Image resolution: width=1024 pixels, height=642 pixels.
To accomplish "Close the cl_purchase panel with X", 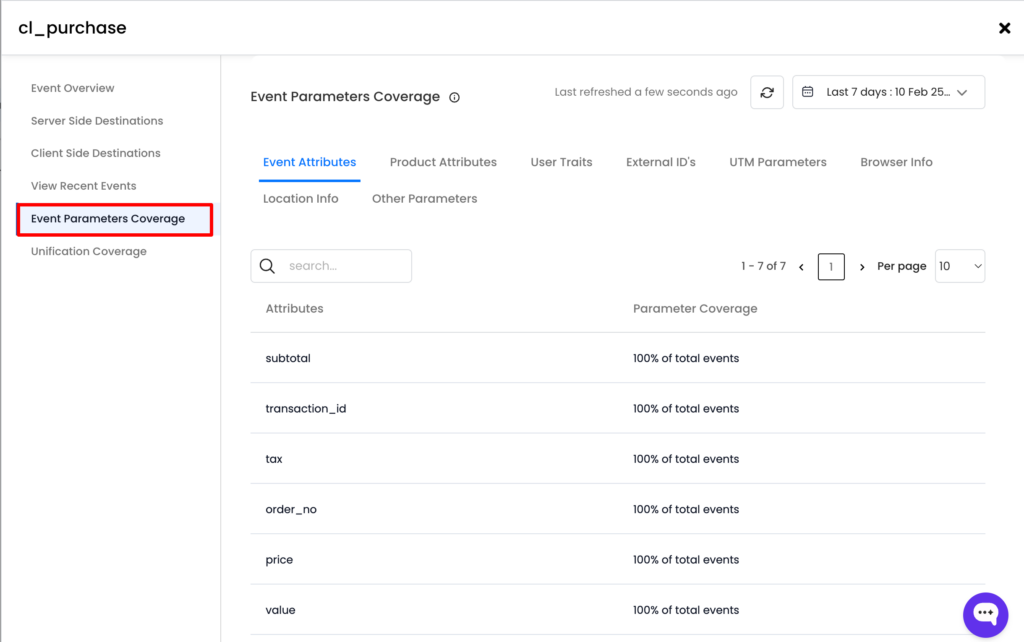I will pos(1004,28).
